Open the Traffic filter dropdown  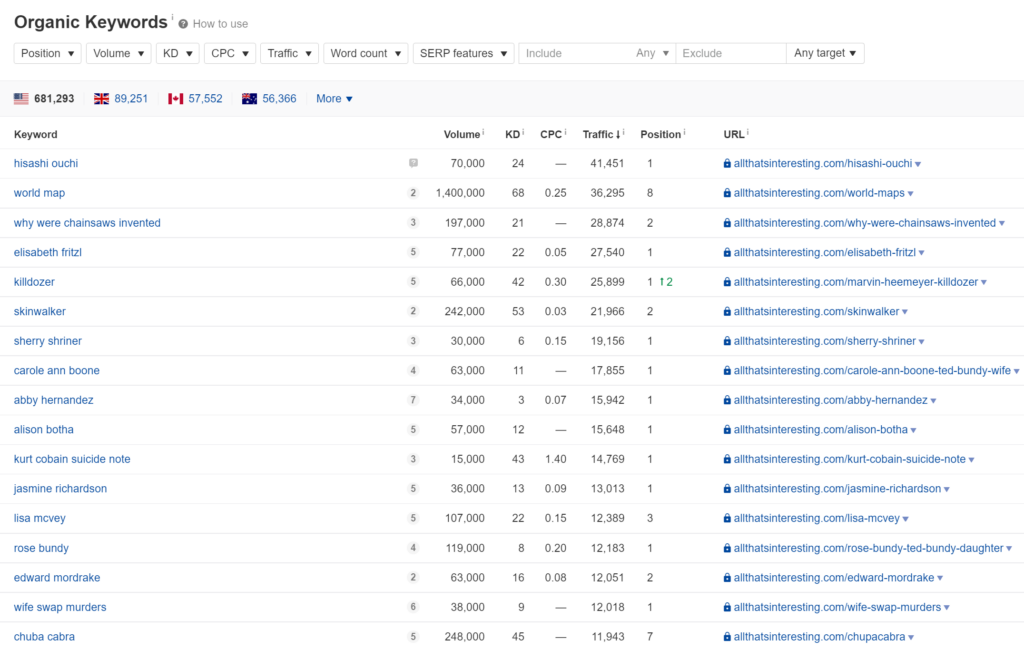289,53
